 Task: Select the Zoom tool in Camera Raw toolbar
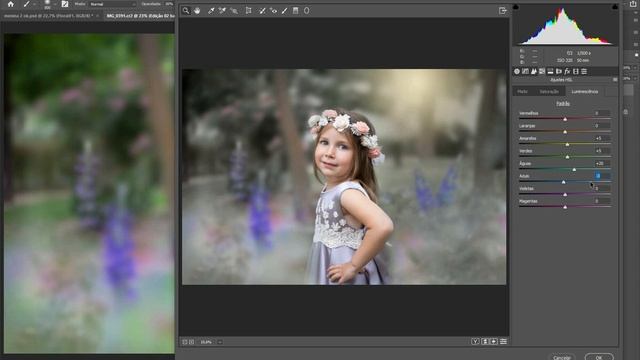[186, 11]
